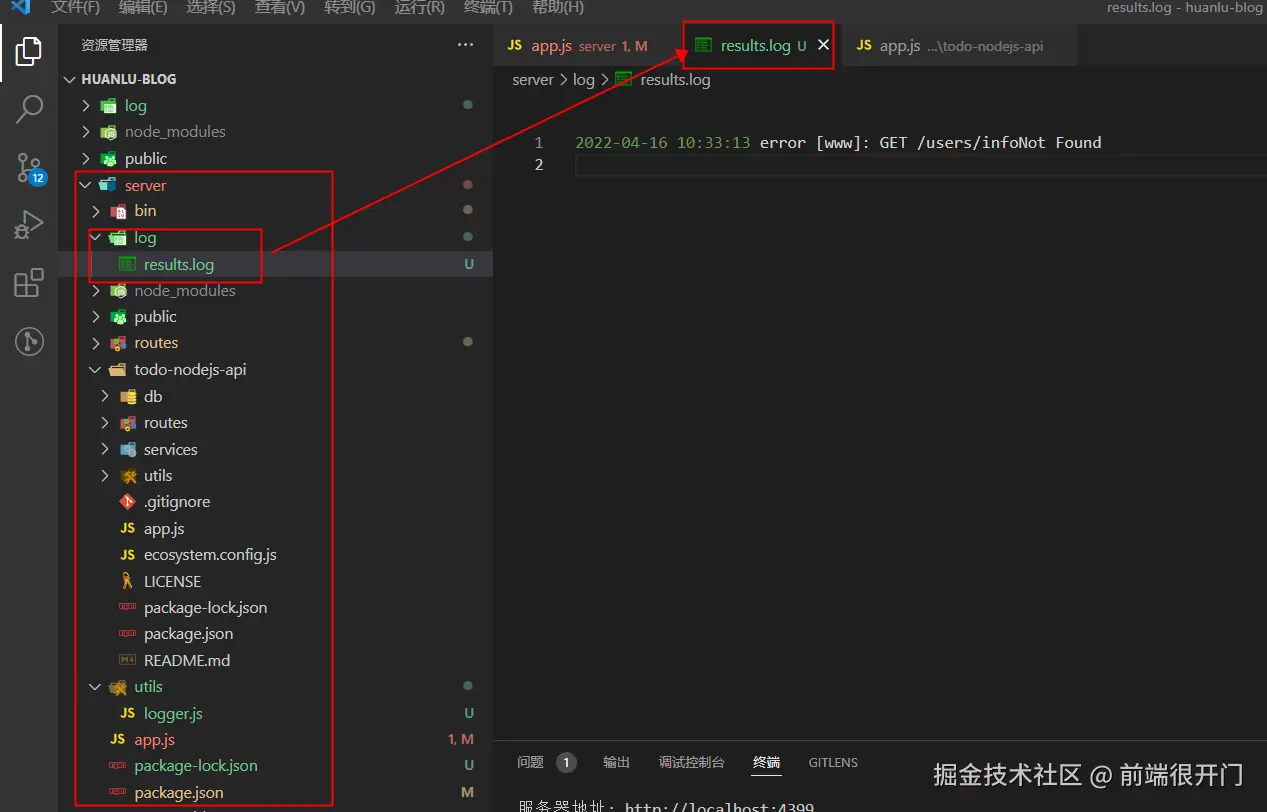1267x812 pixels.
Task: Collapse the server folder
Action: click(x=86, y=185)
